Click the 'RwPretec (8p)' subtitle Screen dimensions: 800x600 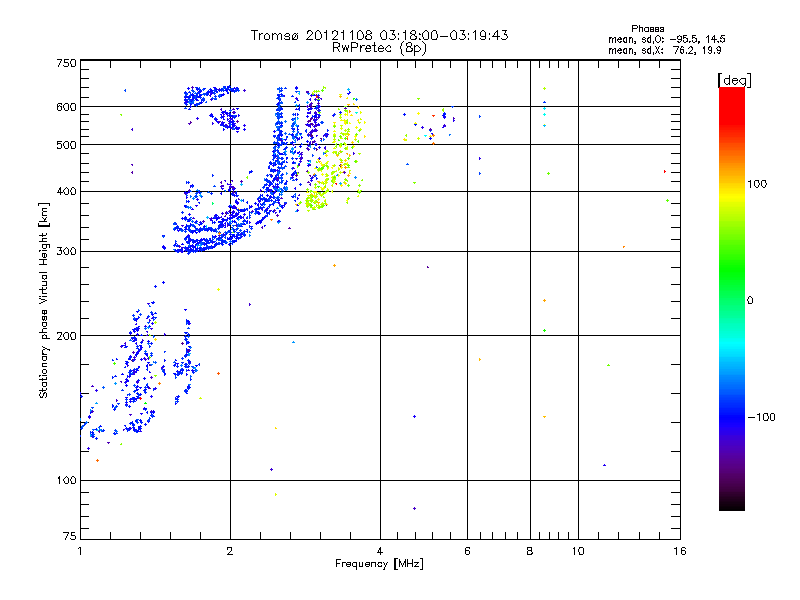(x=379, y=48)
